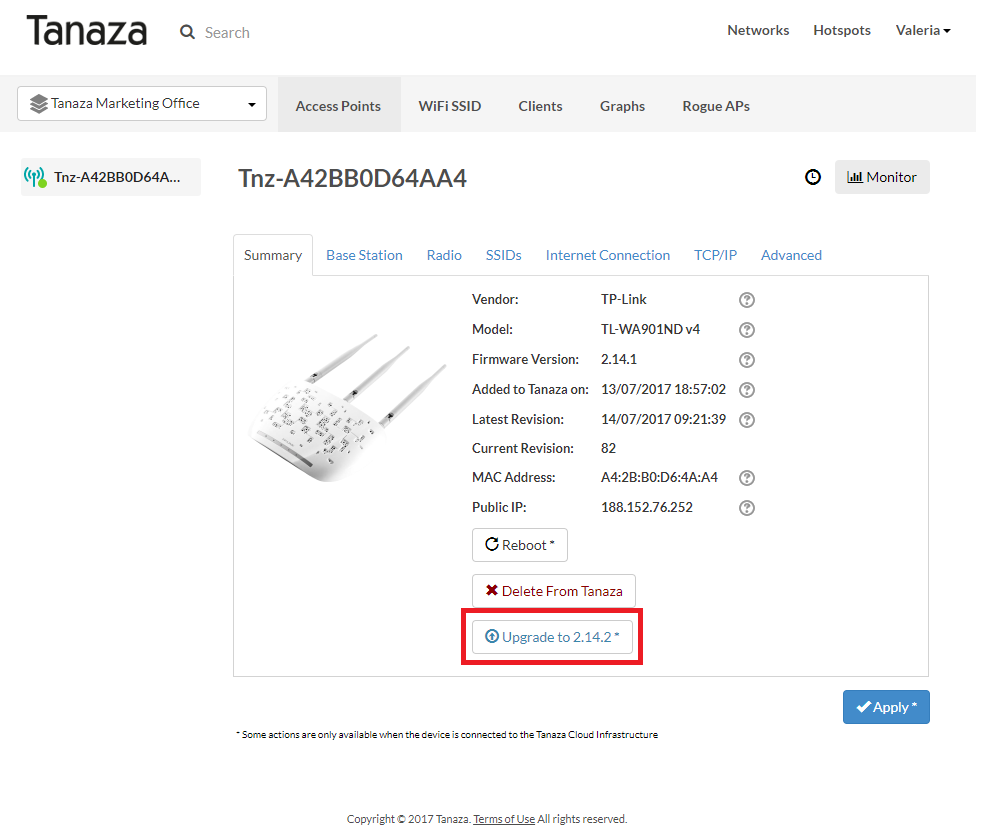The image size is (992, 838).
Task: Click the Latest Revision date 14/07/2017 09:21:39
Action: [x=663, y=419]
